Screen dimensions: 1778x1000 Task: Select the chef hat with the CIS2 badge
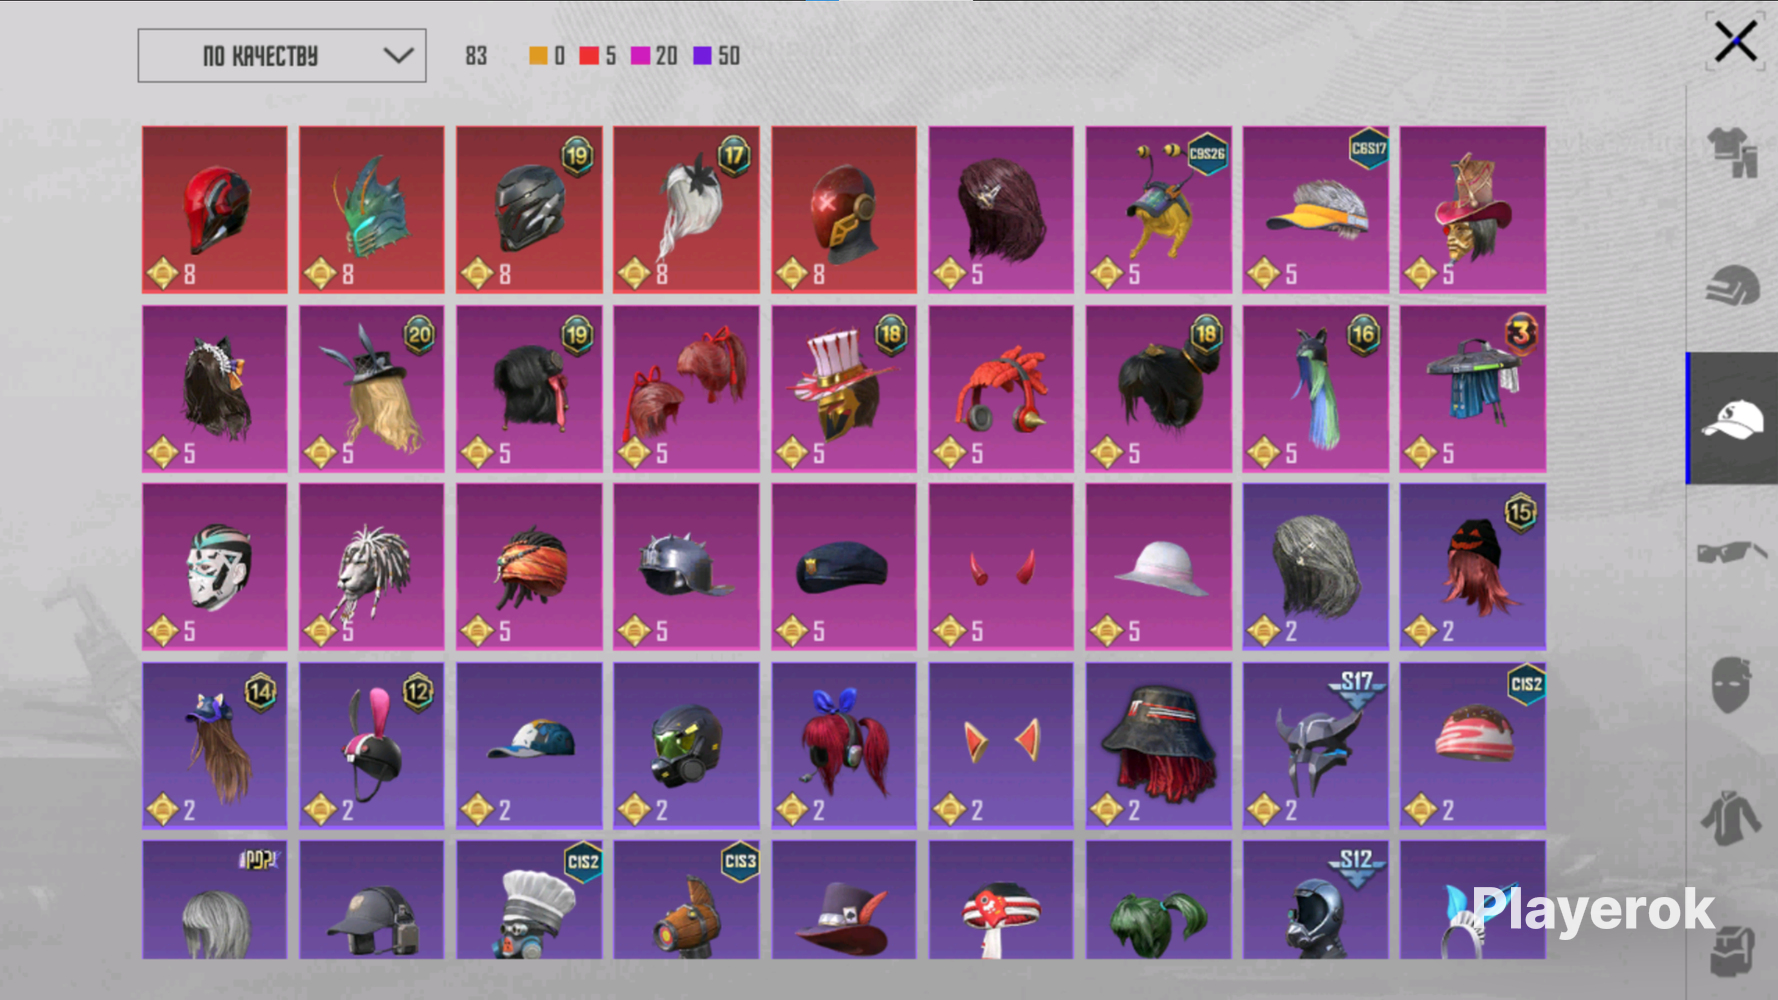529,900
